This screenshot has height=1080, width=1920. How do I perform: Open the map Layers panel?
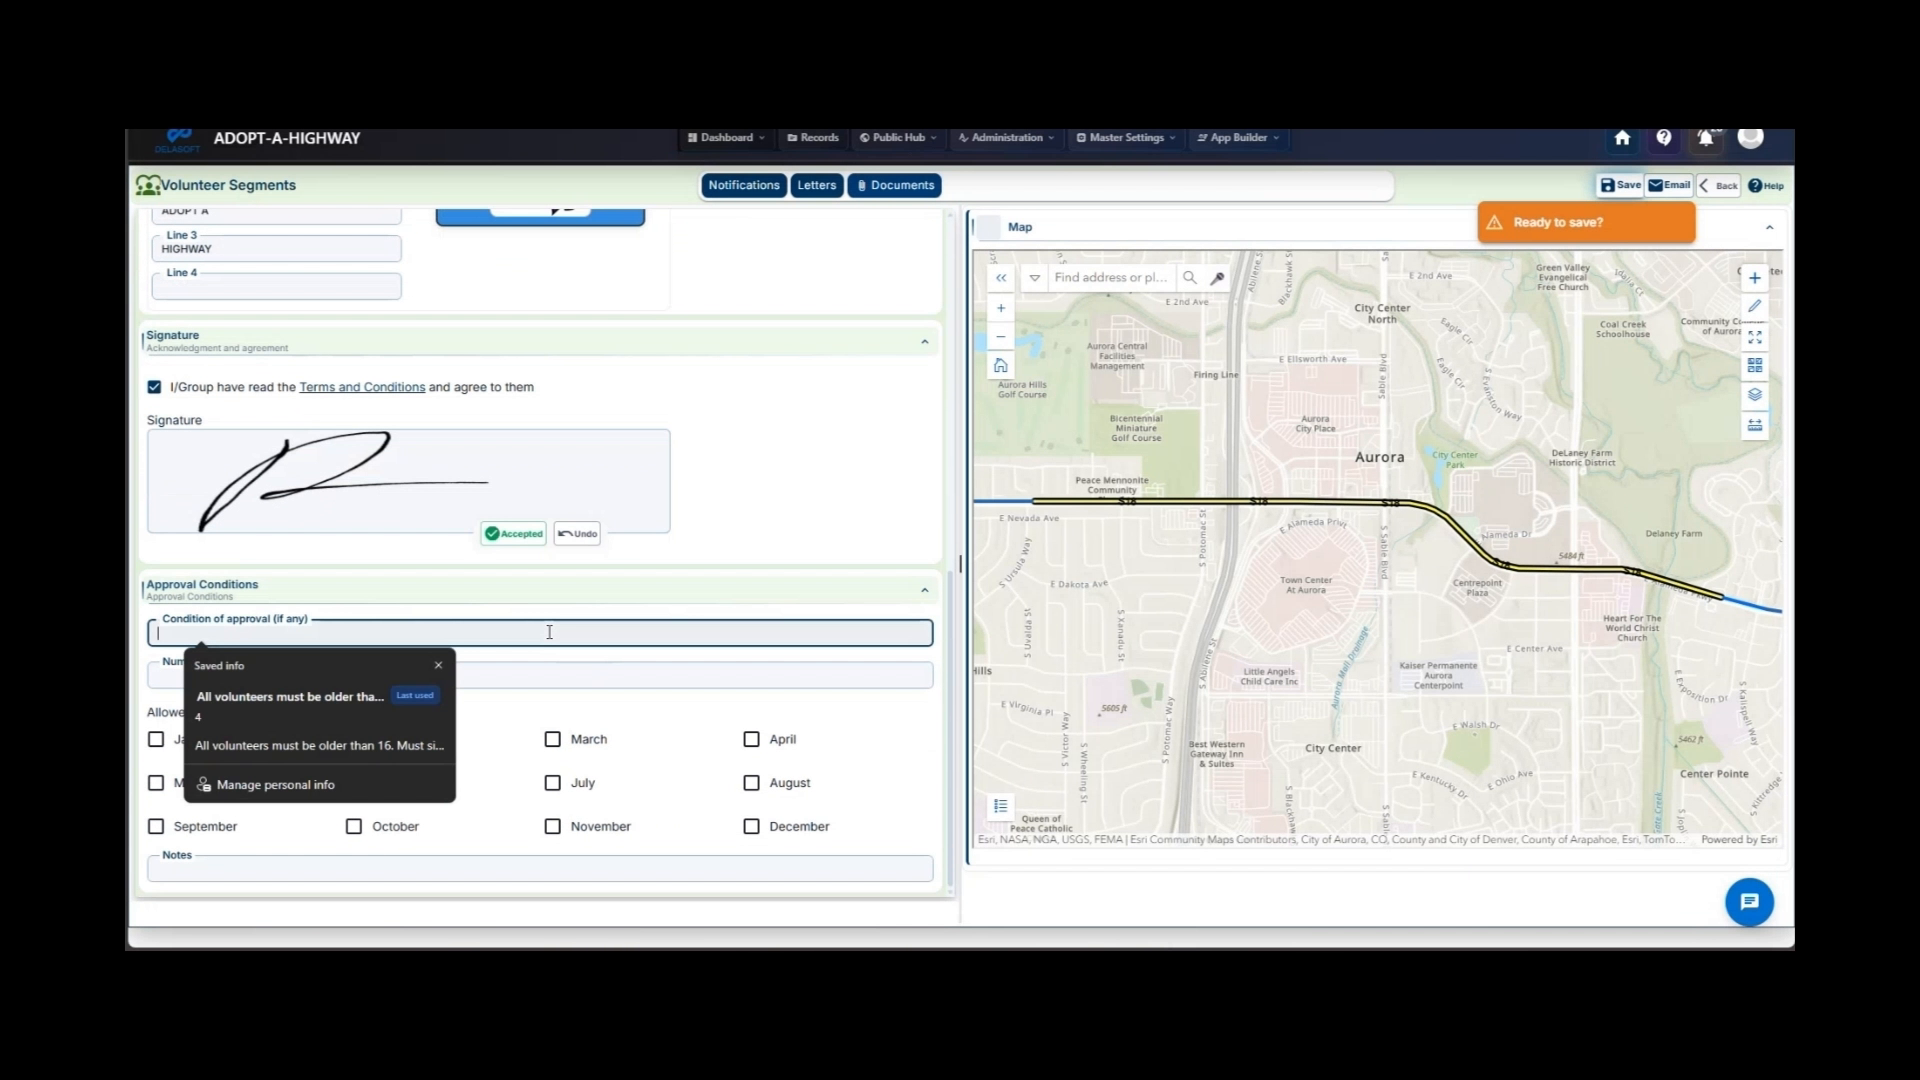click(1755, 395)
